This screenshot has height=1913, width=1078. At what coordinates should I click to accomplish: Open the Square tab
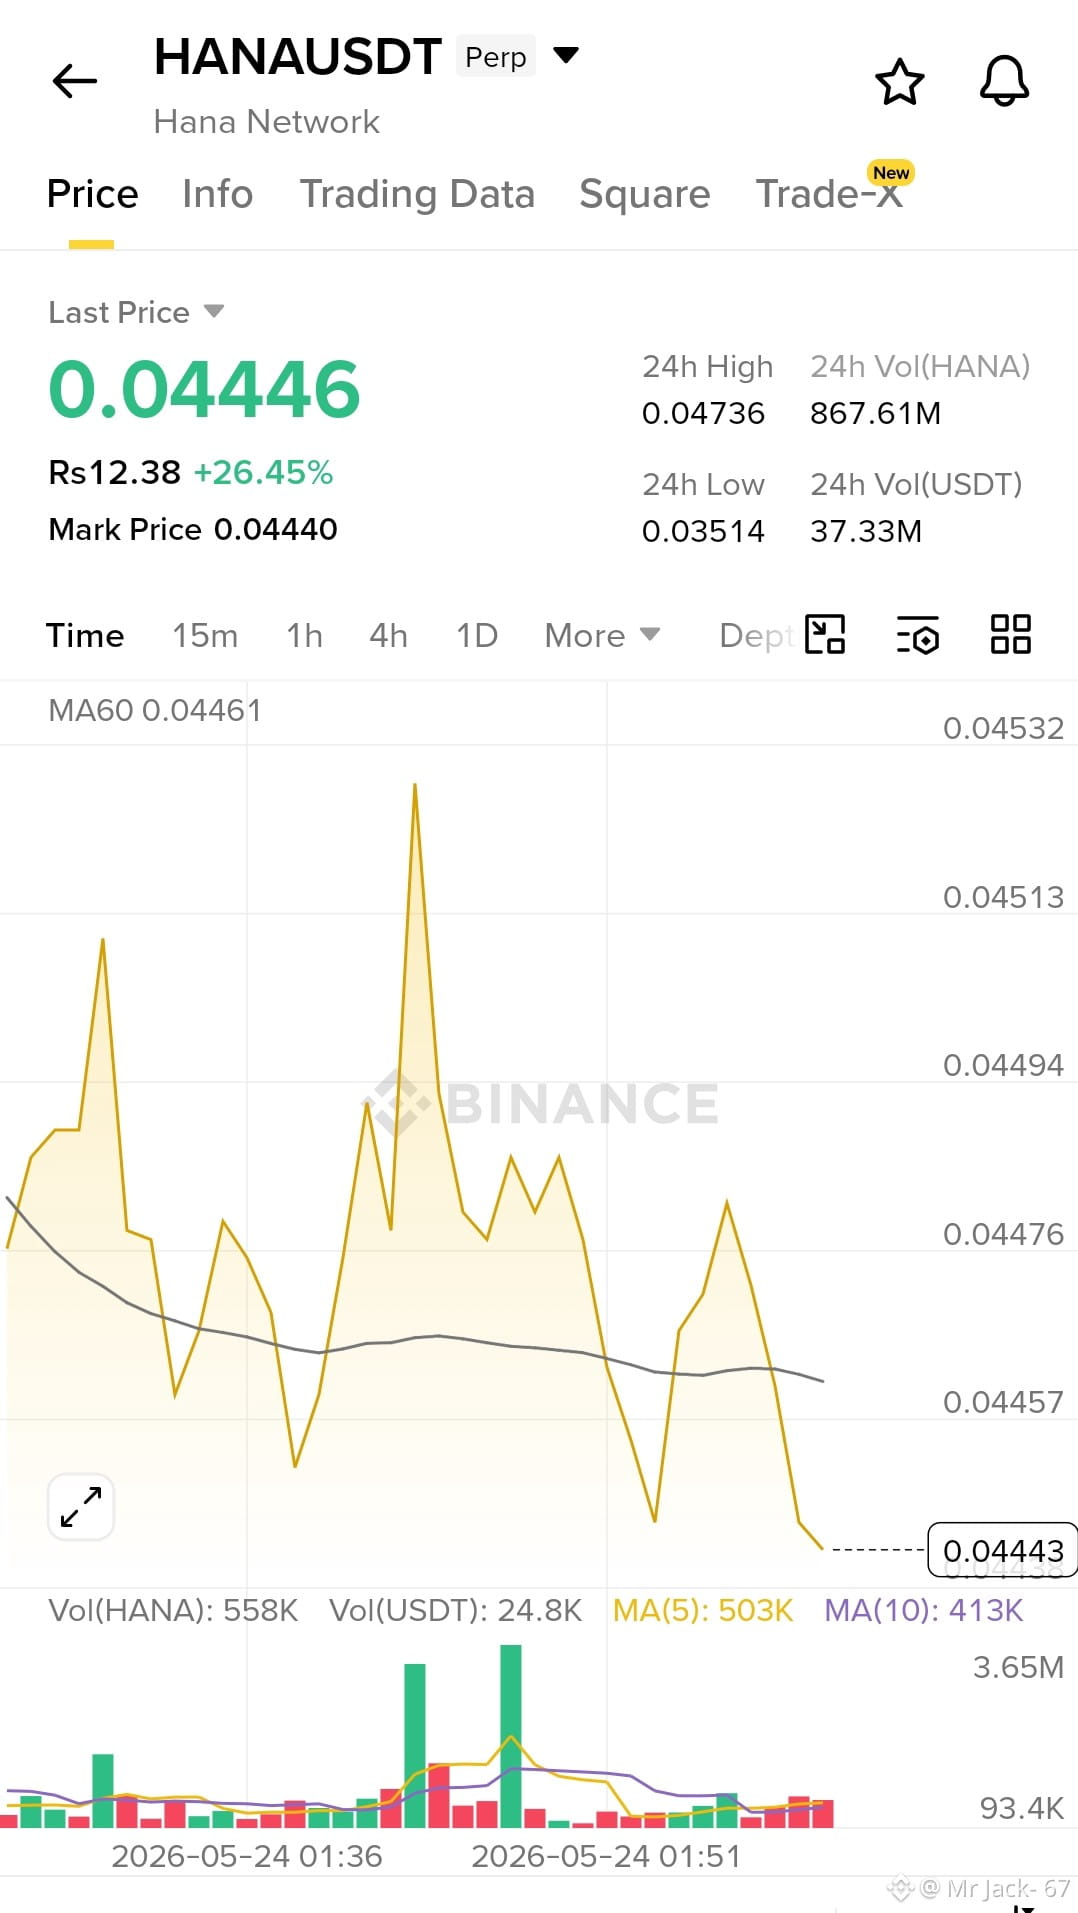click(644, 194)
